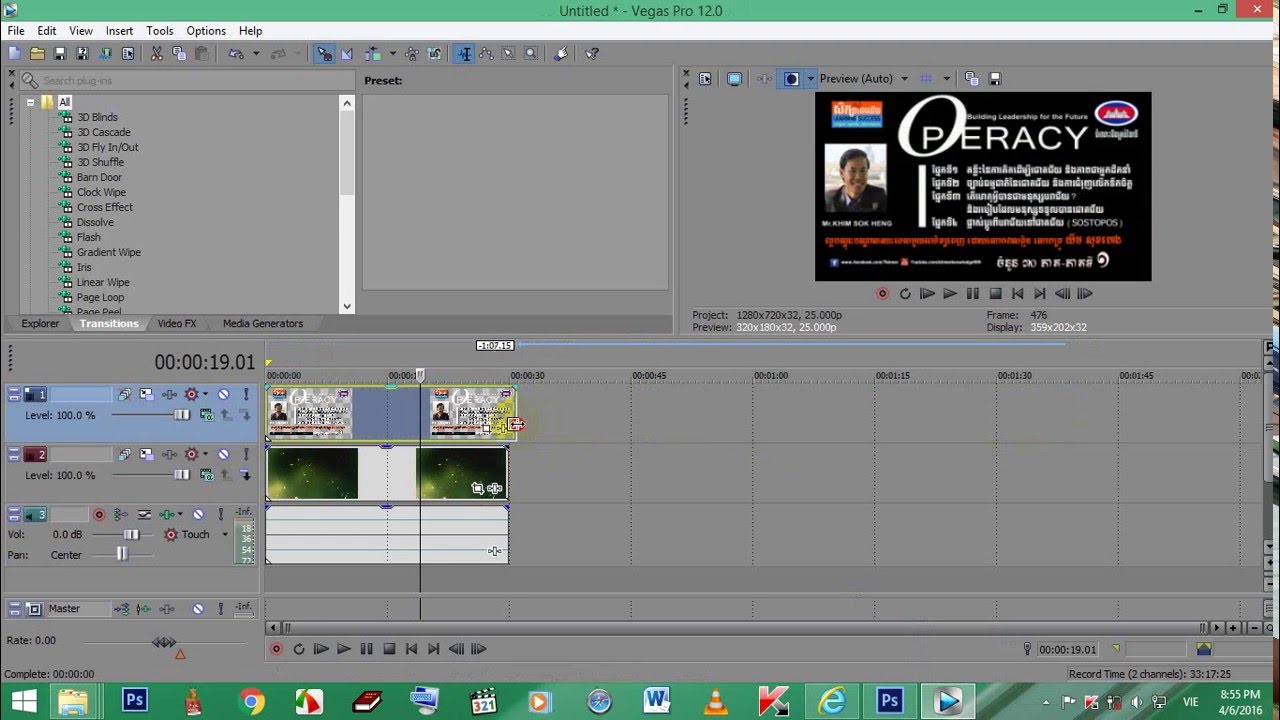The height and width of the screenshot is (720, 1280).
Task: Mute video track 1
Action: [x=223, y=395]
